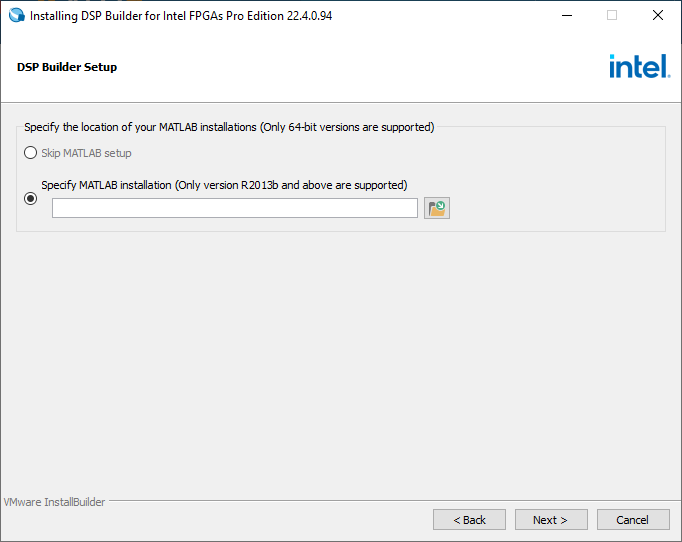Focus the MATLAB installation path field
Viewport: 682px width, 542px height.
pyautogui.click(x=235, y=208)
